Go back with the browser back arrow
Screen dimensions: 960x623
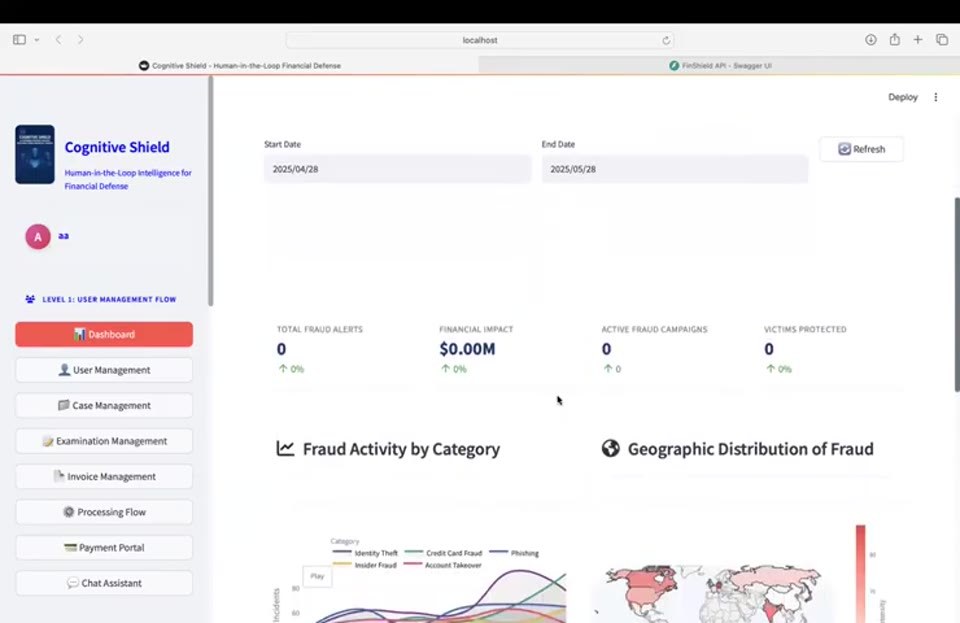[x=59, y=40]
